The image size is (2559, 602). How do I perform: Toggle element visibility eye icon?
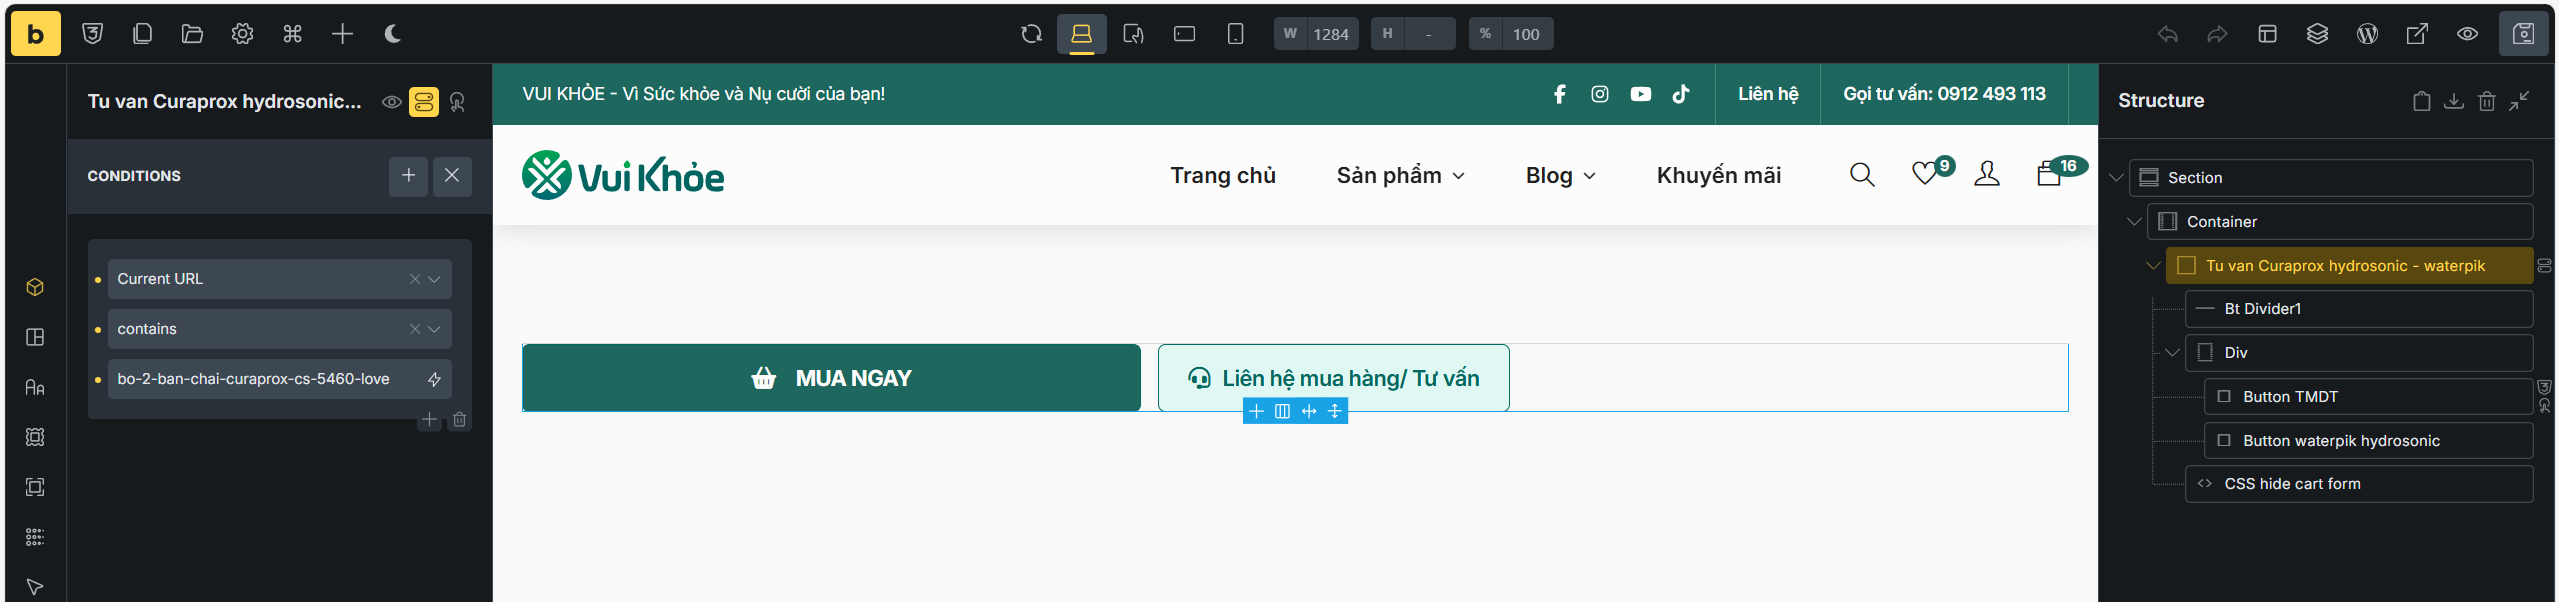point(392,102)
